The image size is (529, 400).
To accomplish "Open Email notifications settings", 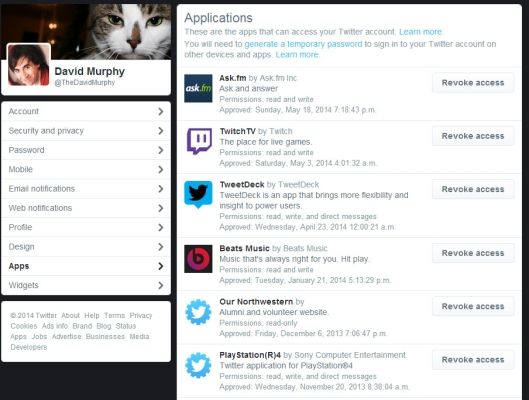I will (x=86, y=189).
